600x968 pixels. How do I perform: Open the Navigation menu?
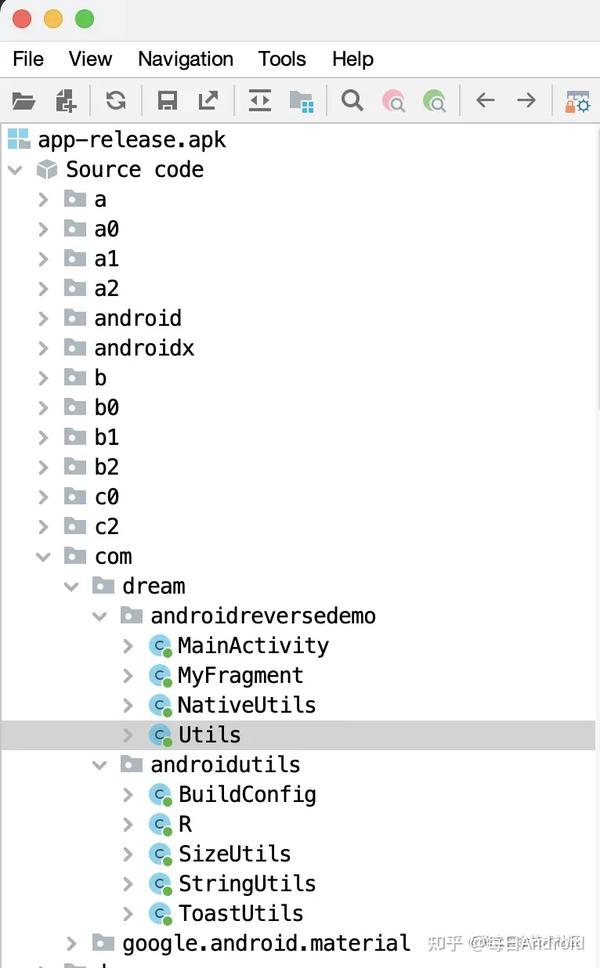coord(185,59)
